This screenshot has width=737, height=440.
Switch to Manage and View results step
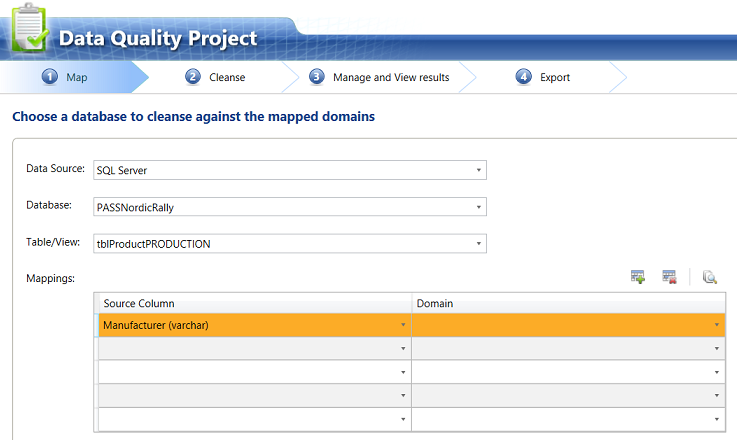(x=391, y=77)
